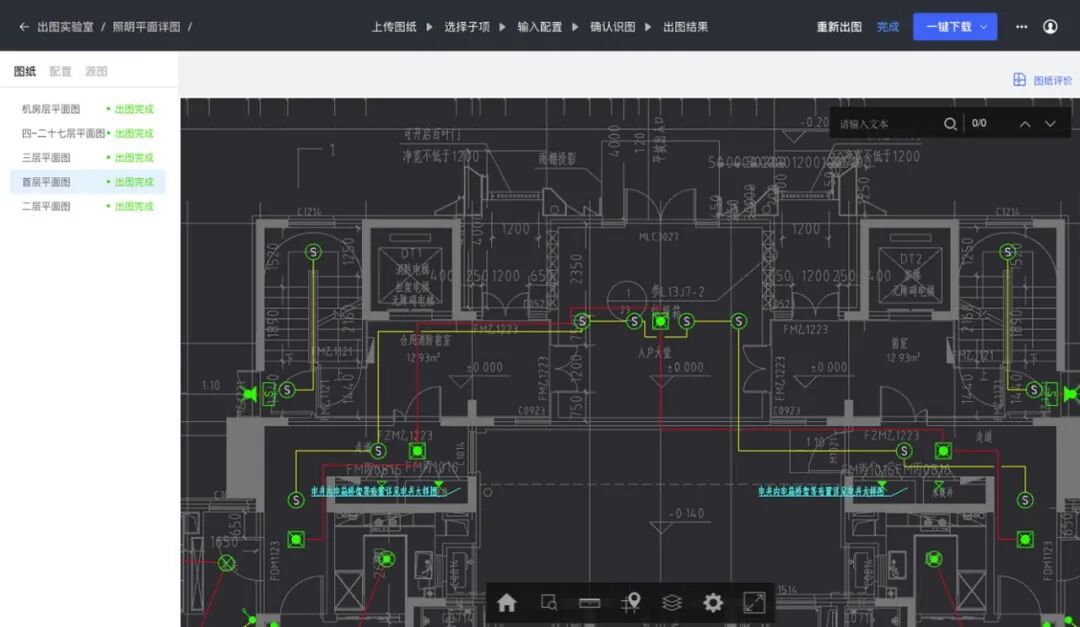This screenshot has height=627, width=1080.
Task: Go to the 上传图纸 step
Action: (x=394, y=27)
